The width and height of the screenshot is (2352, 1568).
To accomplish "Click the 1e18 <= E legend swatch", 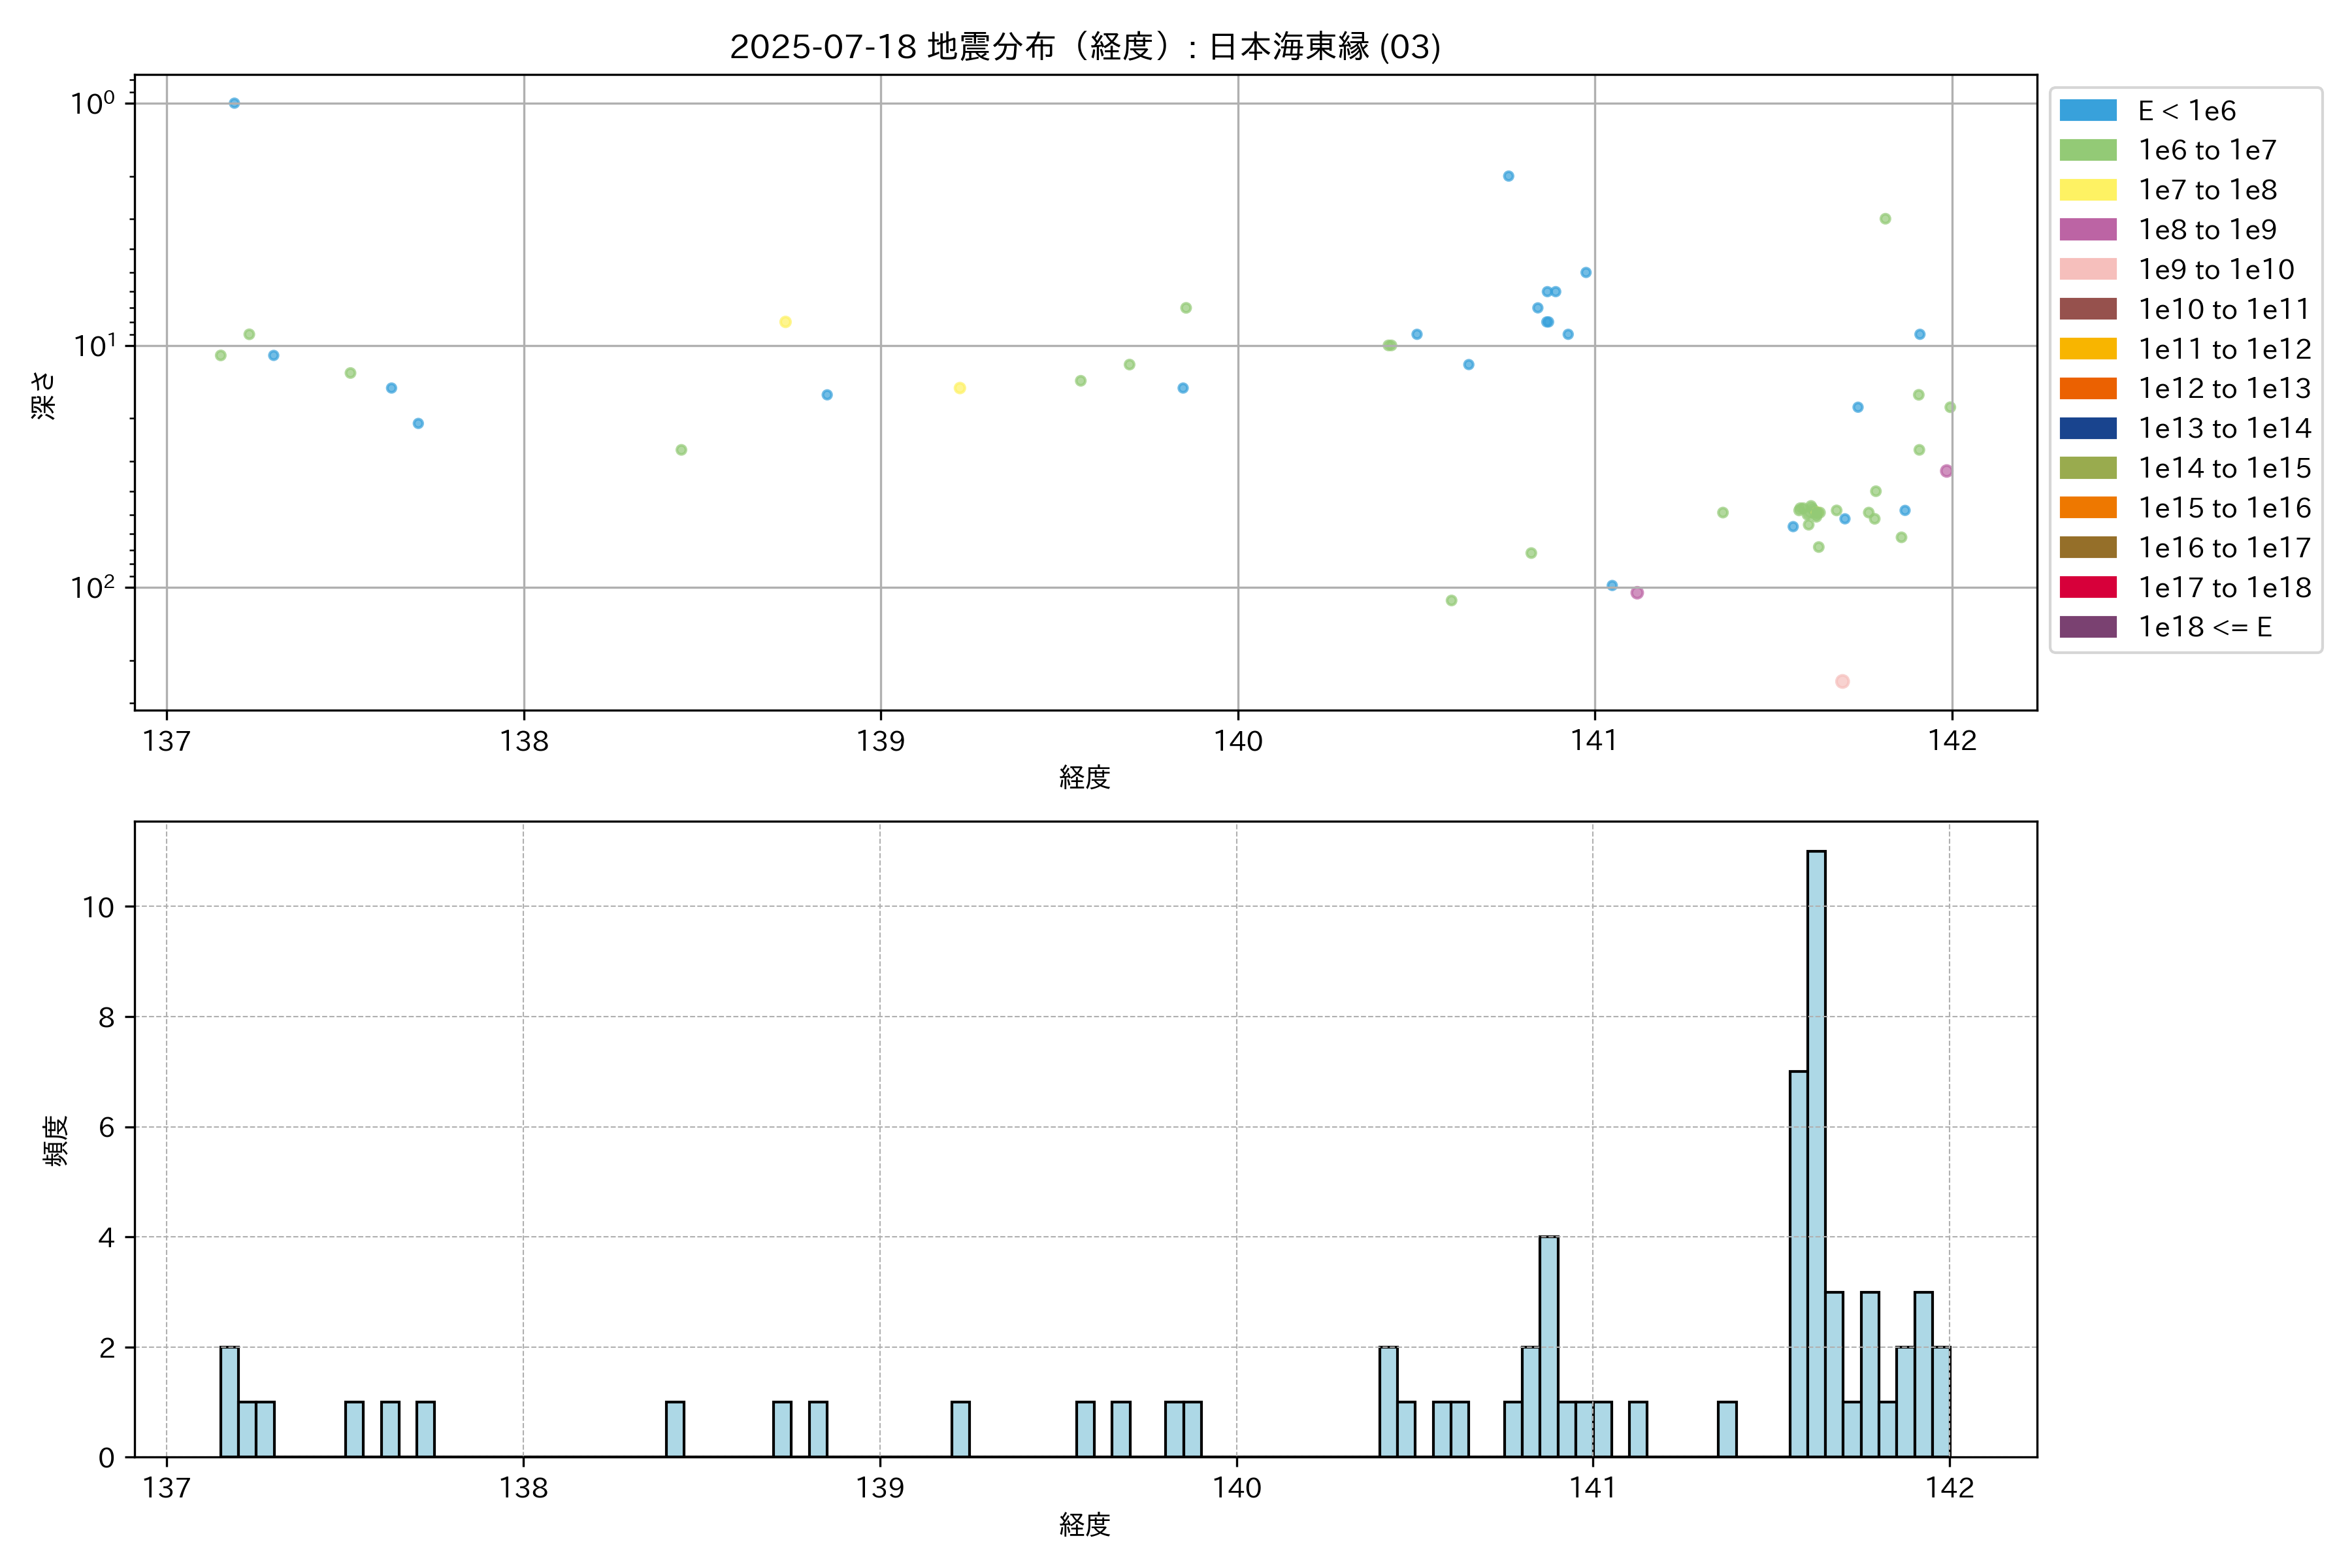I will (x=2087, y=627).
